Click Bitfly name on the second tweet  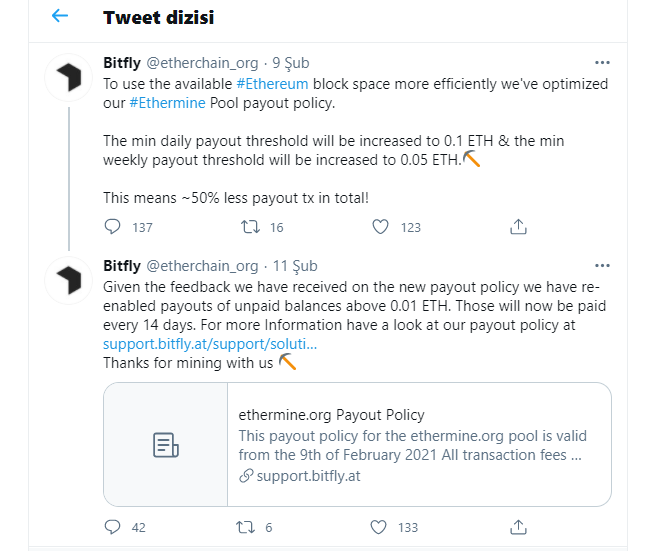click(122, 266)
